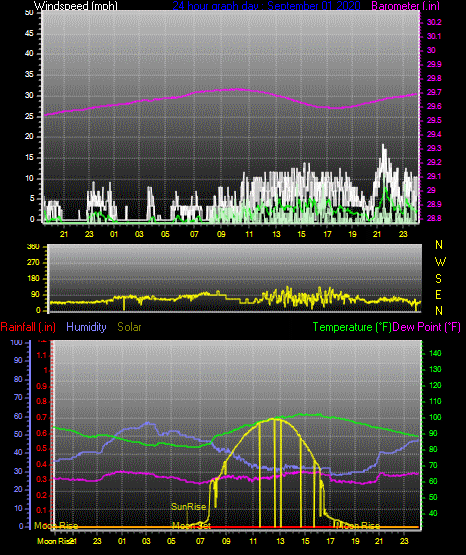Select the red "Rainfall (.in)" legend label
The width and height of the screenshot is (466, 555).
28,327
